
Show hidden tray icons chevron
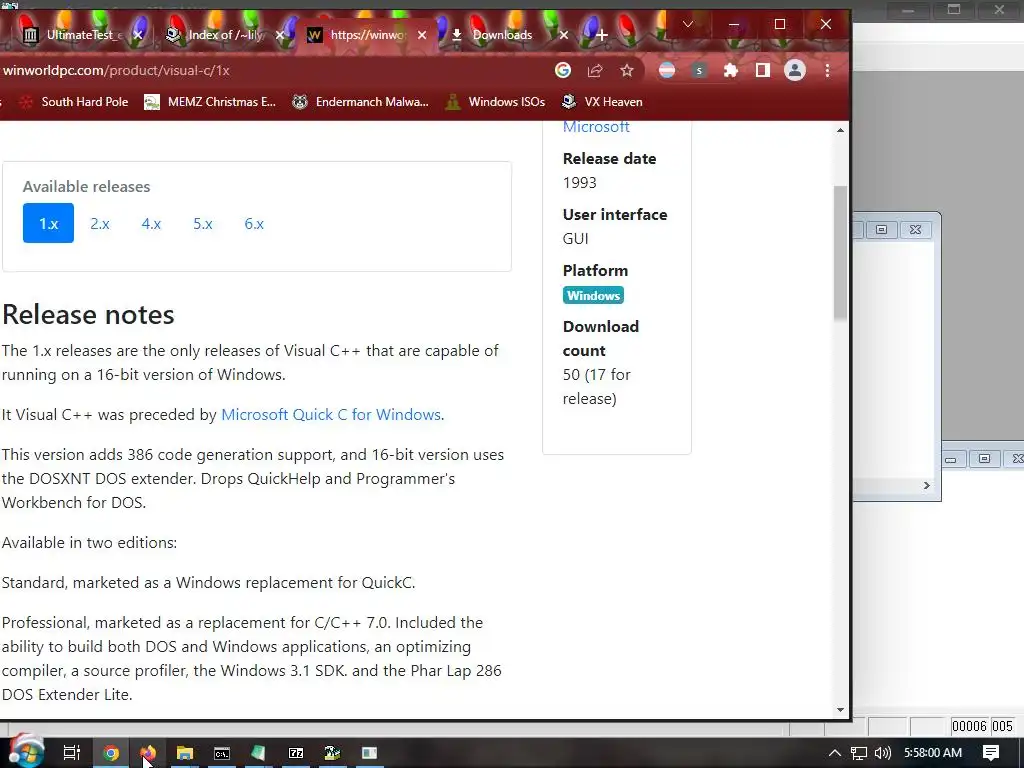click(835, 753)
